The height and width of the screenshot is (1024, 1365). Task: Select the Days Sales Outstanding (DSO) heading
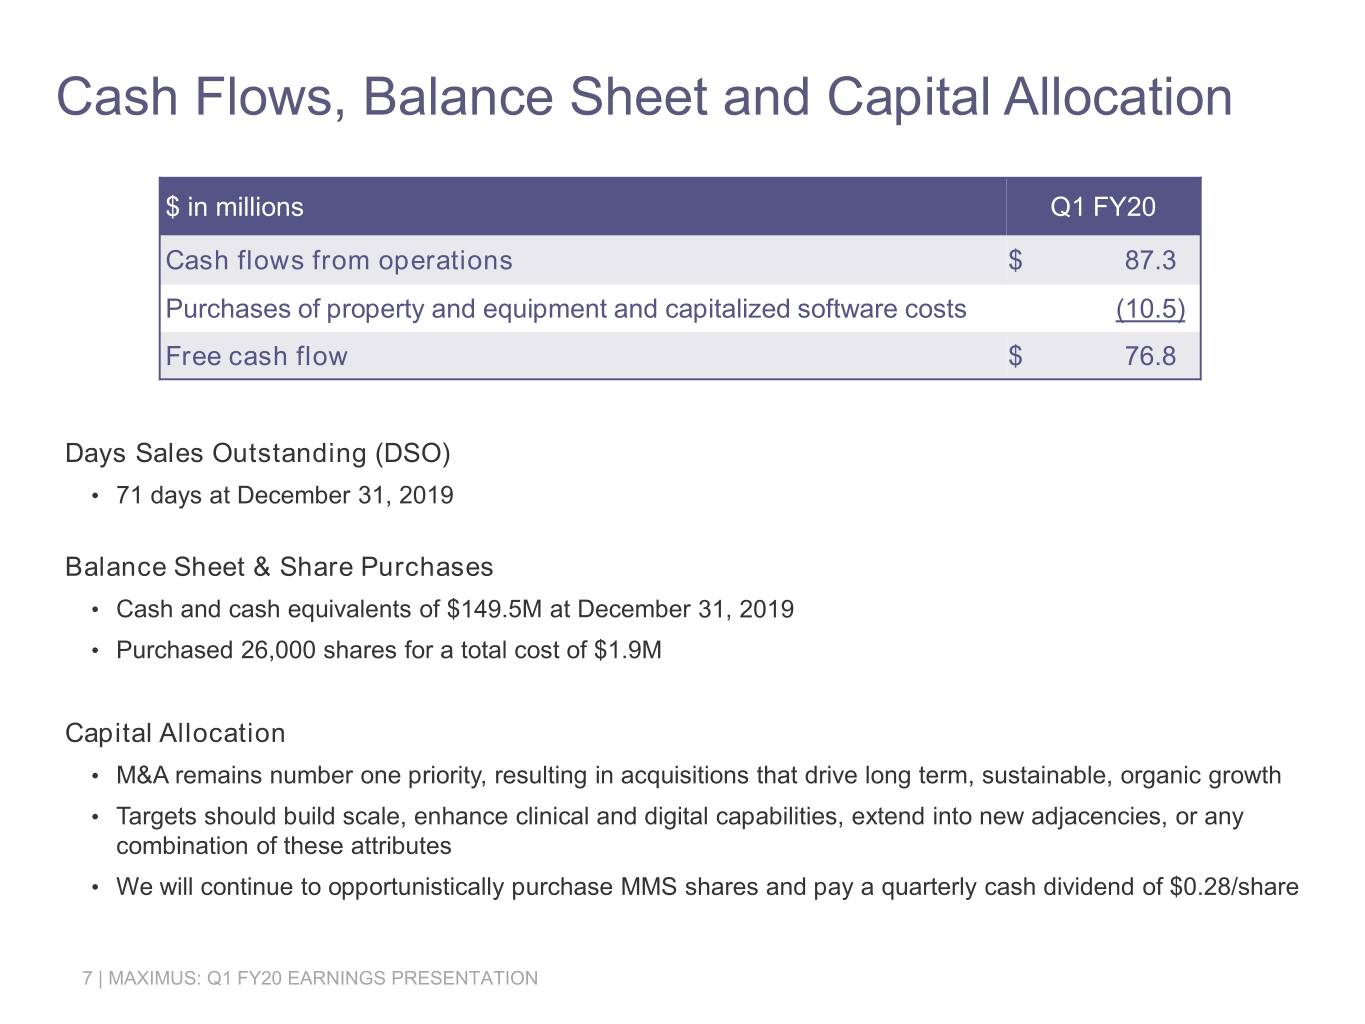tap(258, 454)
